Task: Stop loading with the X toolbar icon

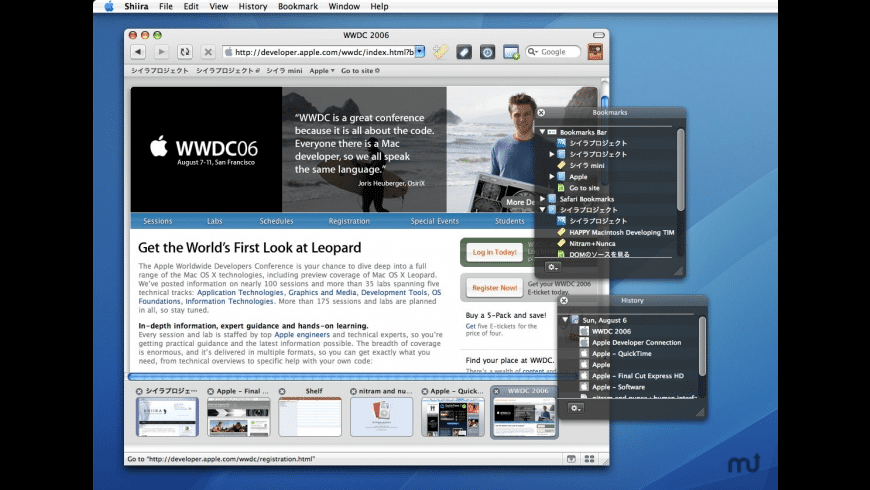Action: (208, 52)
